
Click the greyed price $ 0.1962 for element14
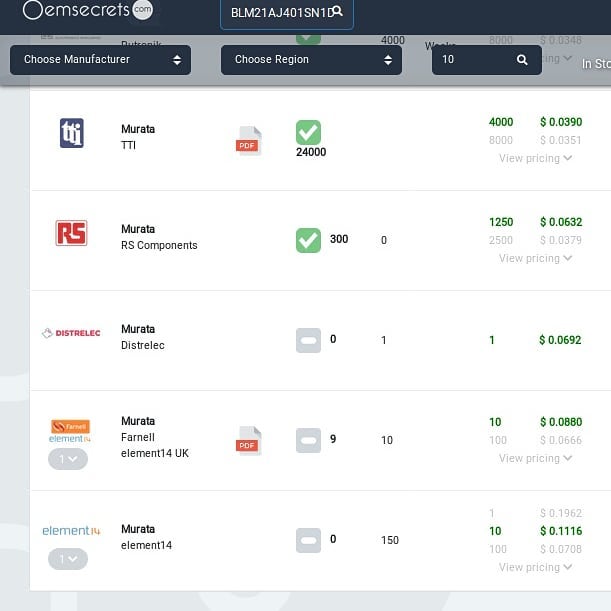561,513
